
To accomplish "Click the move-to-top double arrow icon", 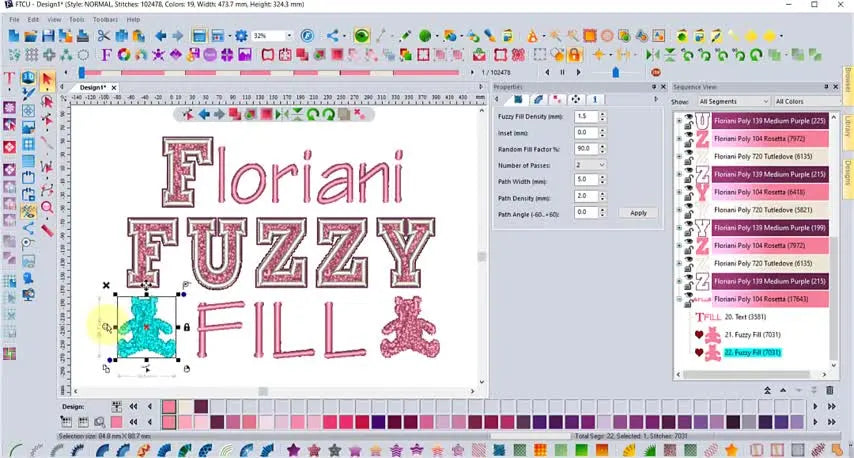I will 767,390.
